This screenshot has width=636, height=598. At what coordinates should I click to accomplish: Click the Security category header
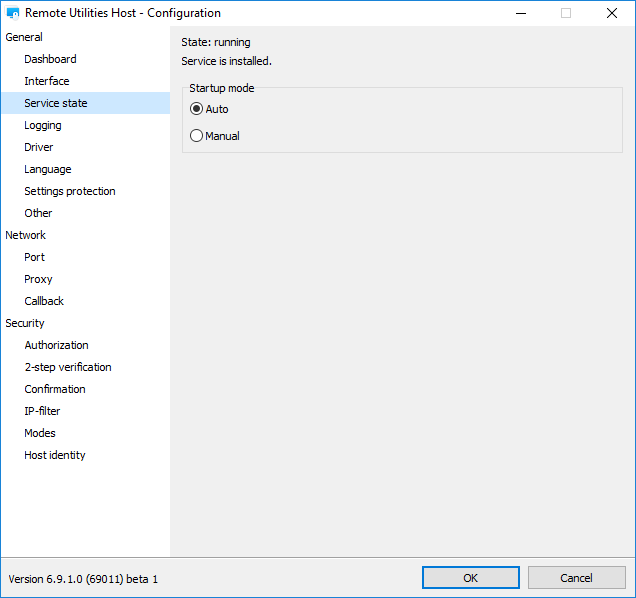25,323
